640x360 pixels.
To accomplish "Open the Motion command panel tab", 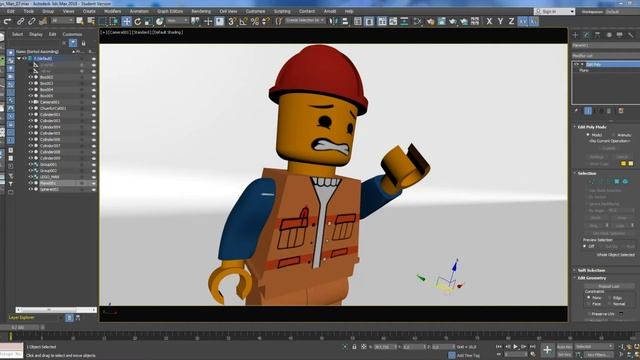I will 609,35.
